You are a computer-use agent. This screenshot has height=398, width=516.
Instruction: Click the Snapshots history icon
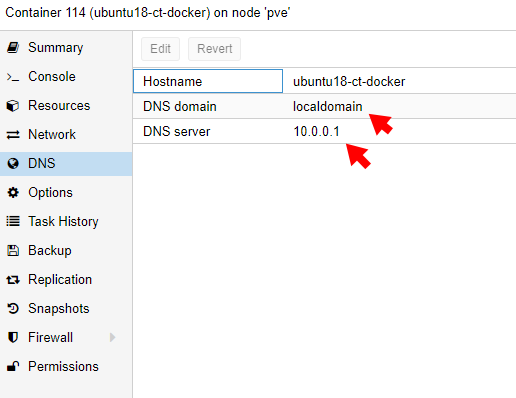coord(13,308)
